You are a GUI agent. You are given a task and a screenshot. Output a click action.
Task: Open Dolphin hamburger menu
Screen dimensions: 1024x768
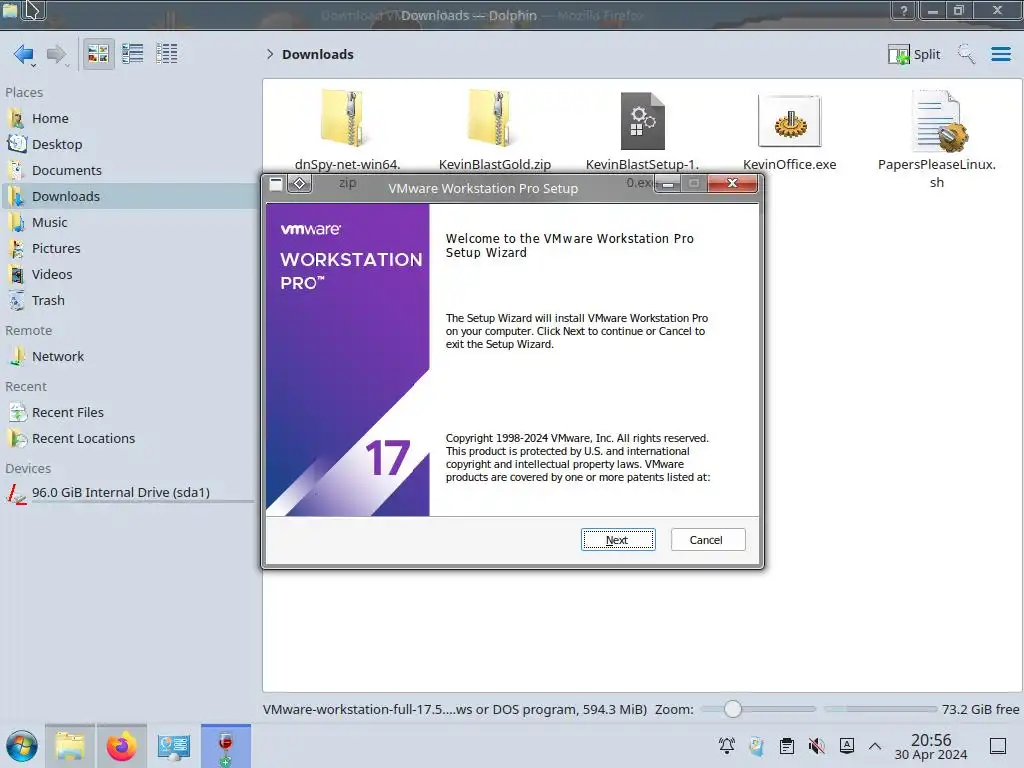[1000, 54]
